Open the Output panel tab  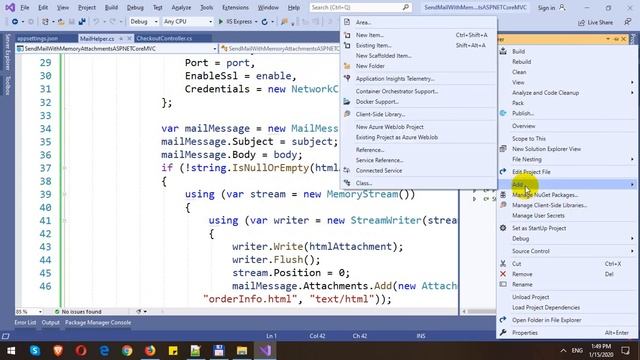click(x=50, y=322)
